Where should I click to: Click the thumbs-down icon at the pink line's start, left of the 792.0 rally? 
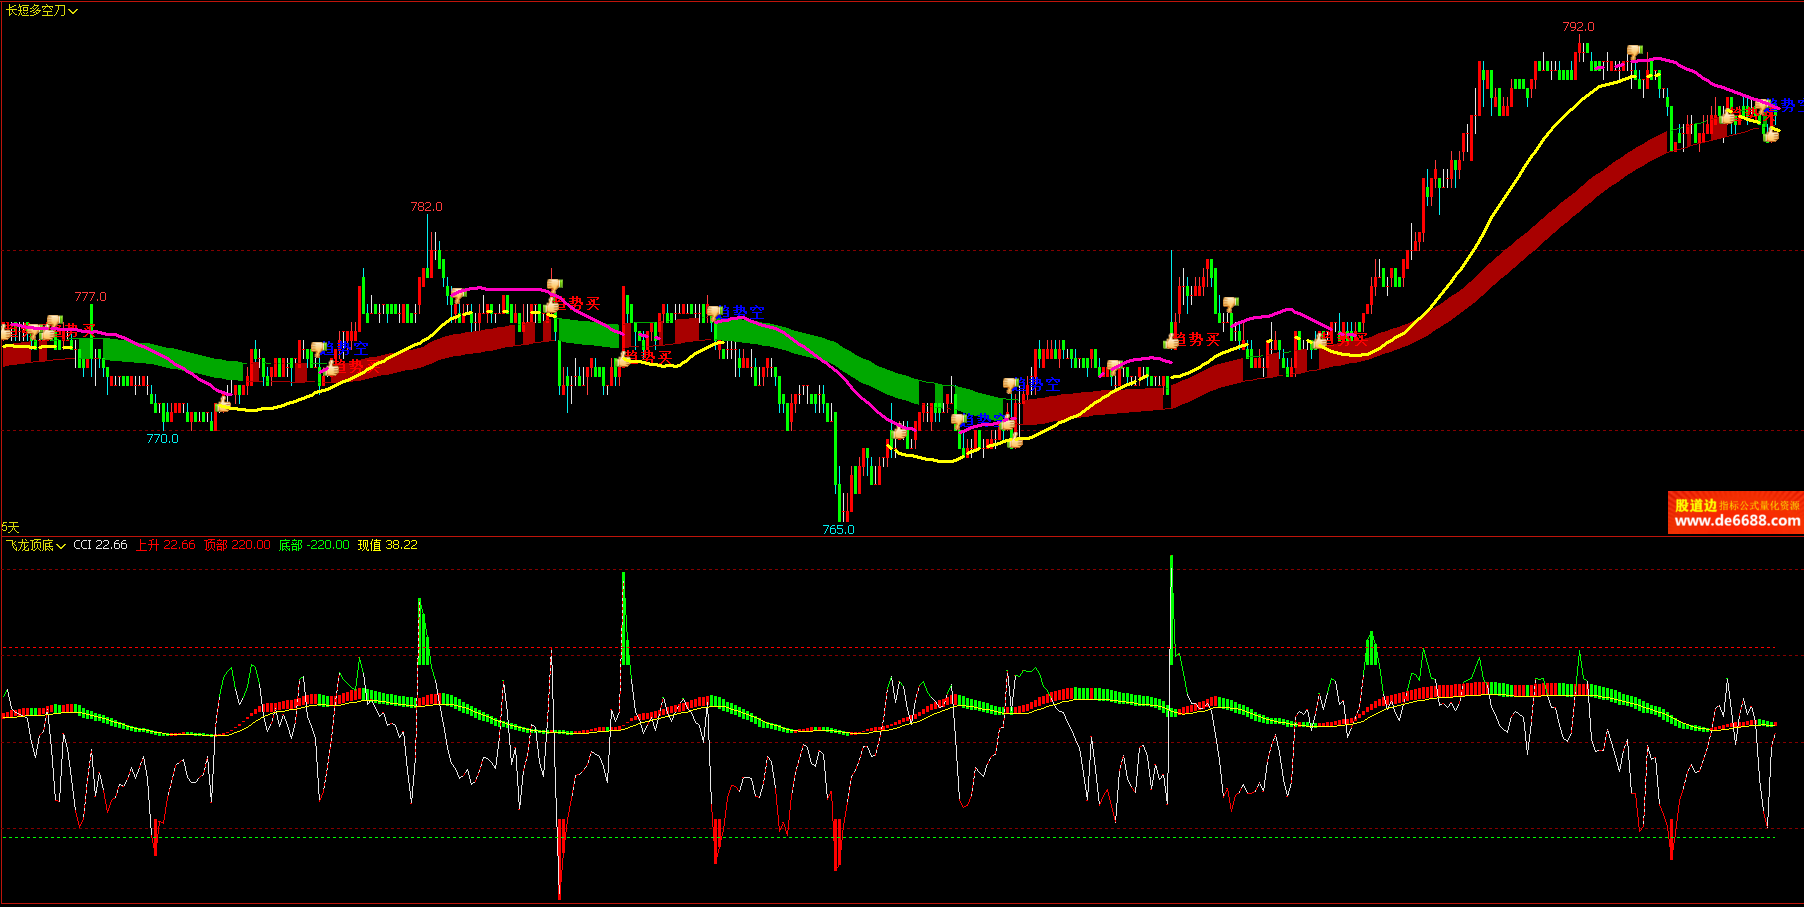[1231, 303]
